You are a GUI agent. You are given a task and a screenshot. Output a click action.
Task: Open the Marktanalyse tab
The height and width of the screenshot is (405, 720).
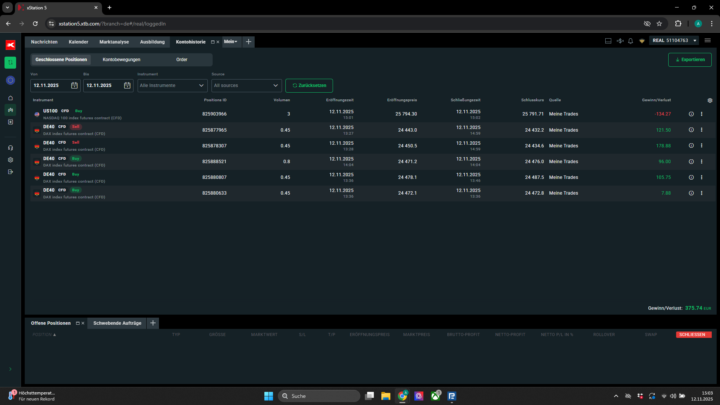pyautogui.click(x=114, y=42)
